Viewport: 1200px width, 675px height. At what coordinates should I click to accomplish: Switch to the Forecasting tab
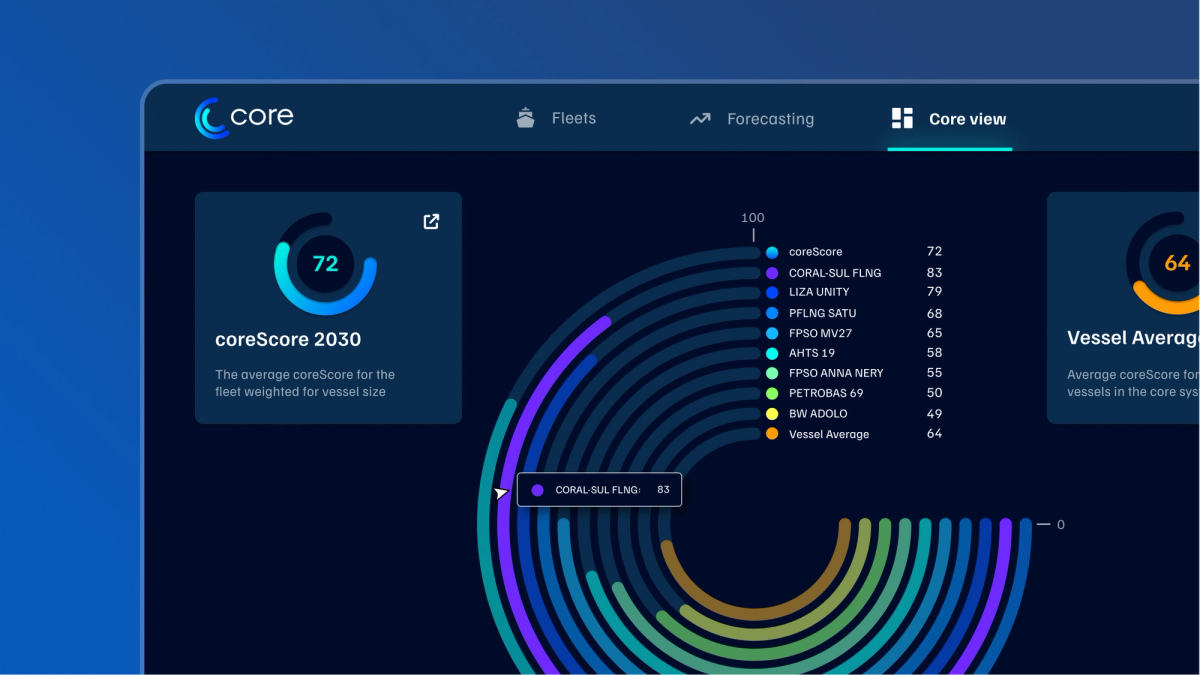(752, 119)
